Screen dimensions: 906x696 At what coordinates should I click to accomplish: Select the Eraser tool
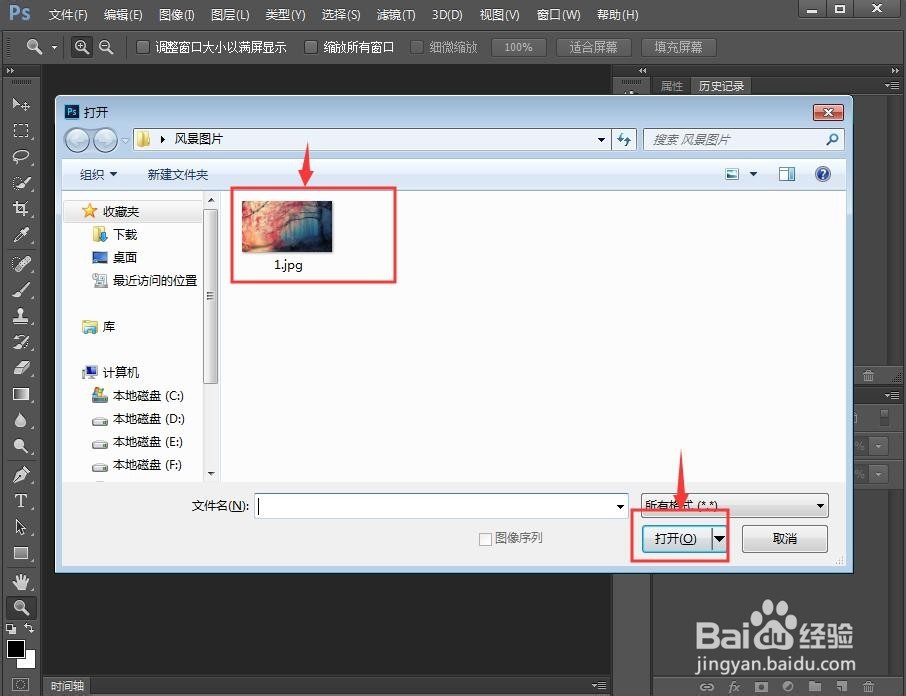click(21, 369)
